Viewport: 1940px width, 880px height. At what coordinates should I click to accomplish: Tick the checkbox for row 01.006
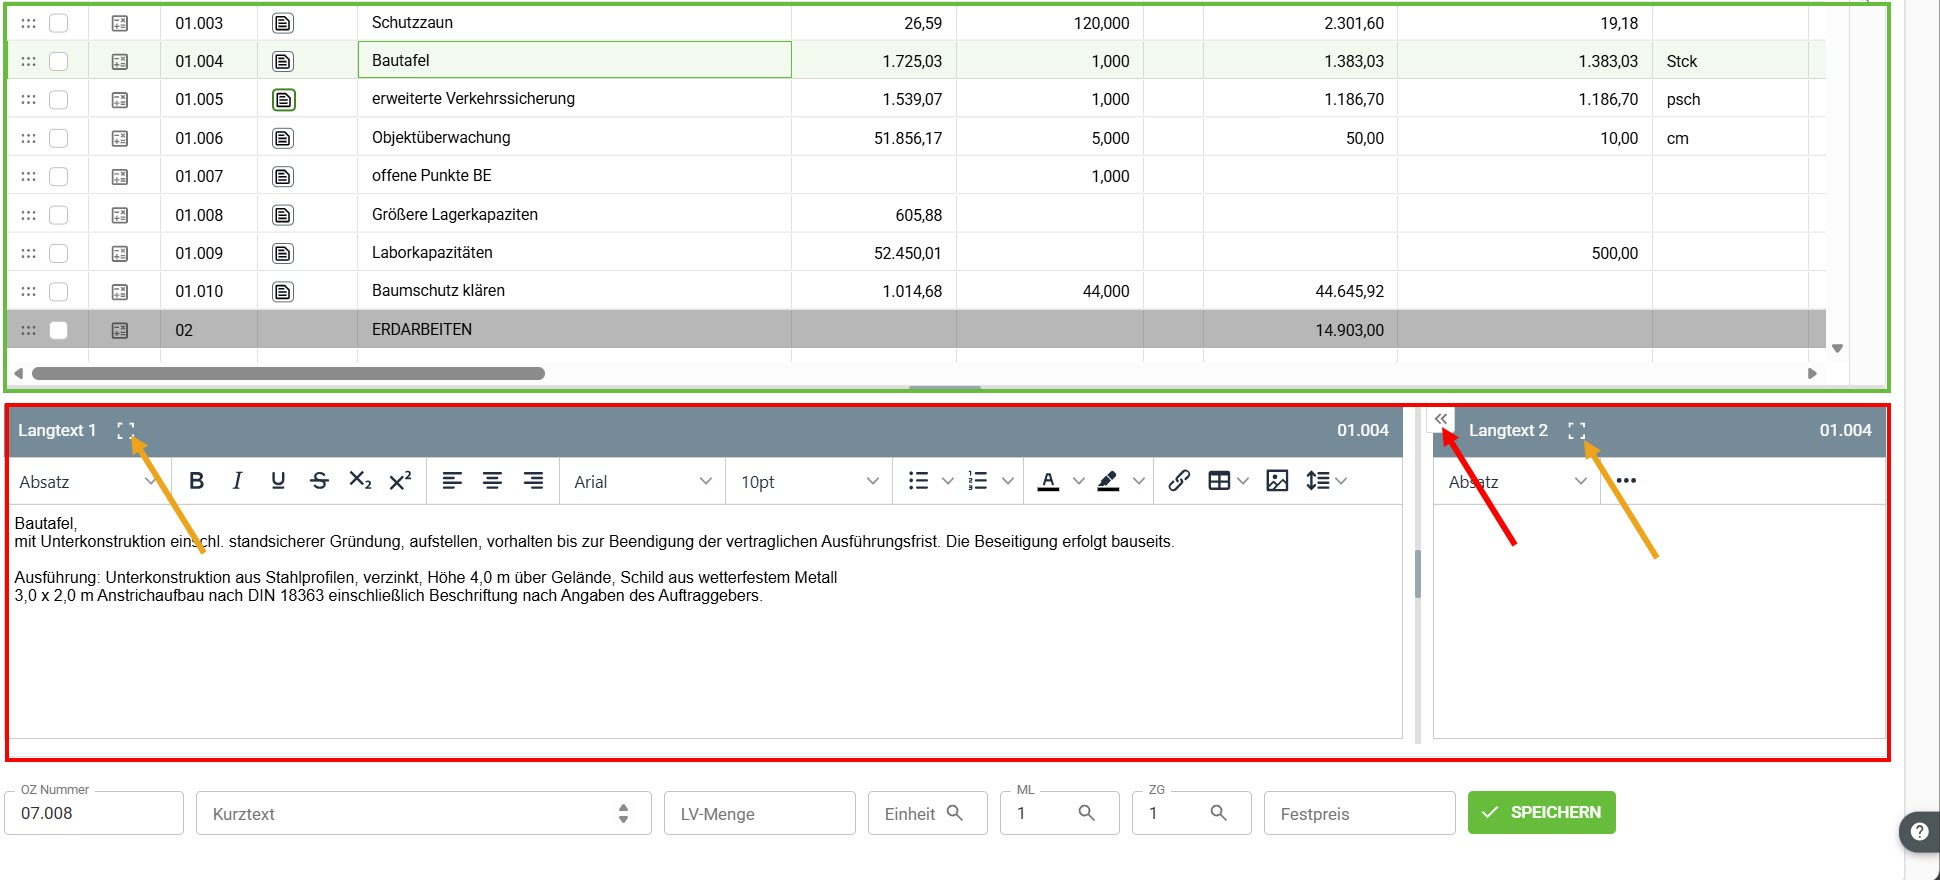click(x=59, y=138)
